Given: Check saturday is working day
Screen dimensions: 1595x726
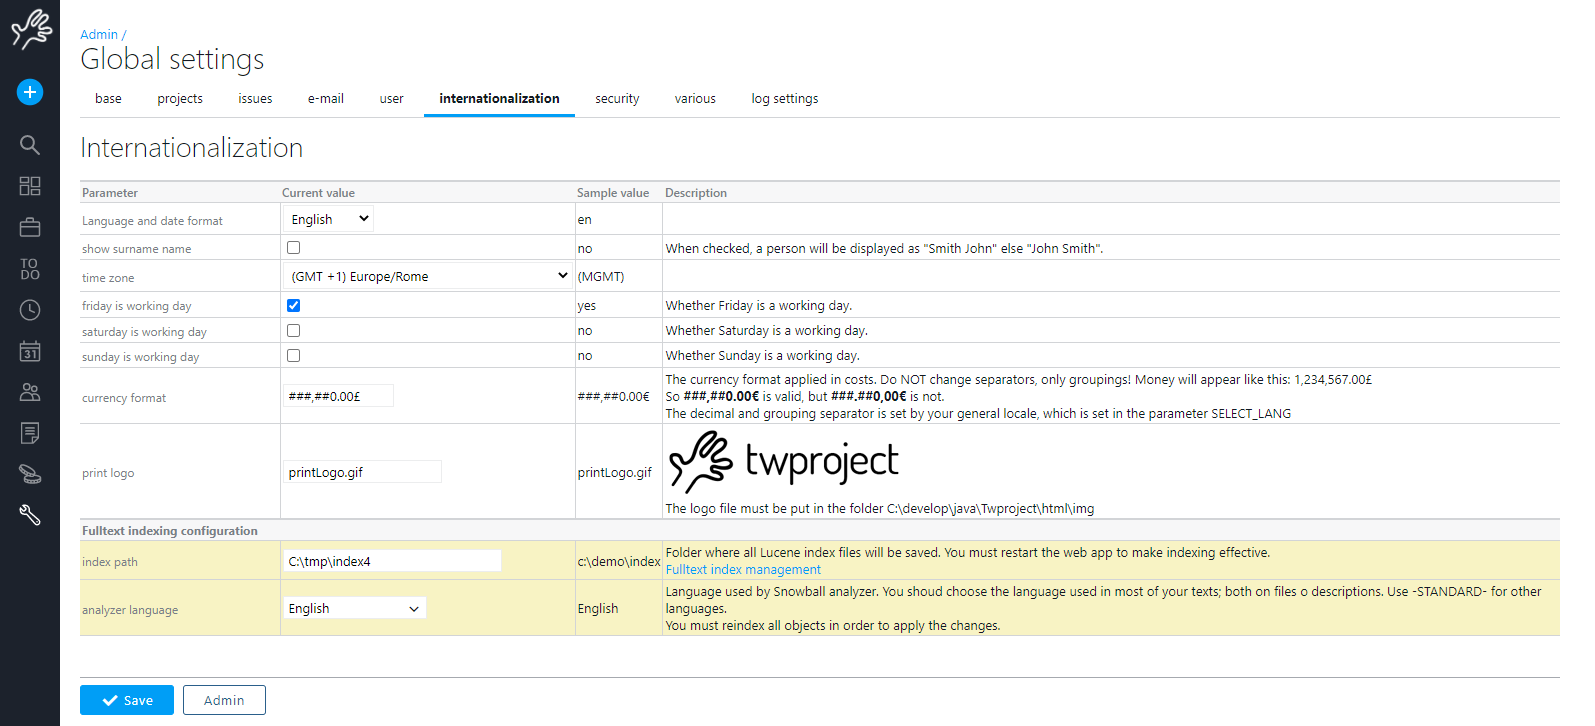Looking at the screenshot, I should tap(293, 330).
